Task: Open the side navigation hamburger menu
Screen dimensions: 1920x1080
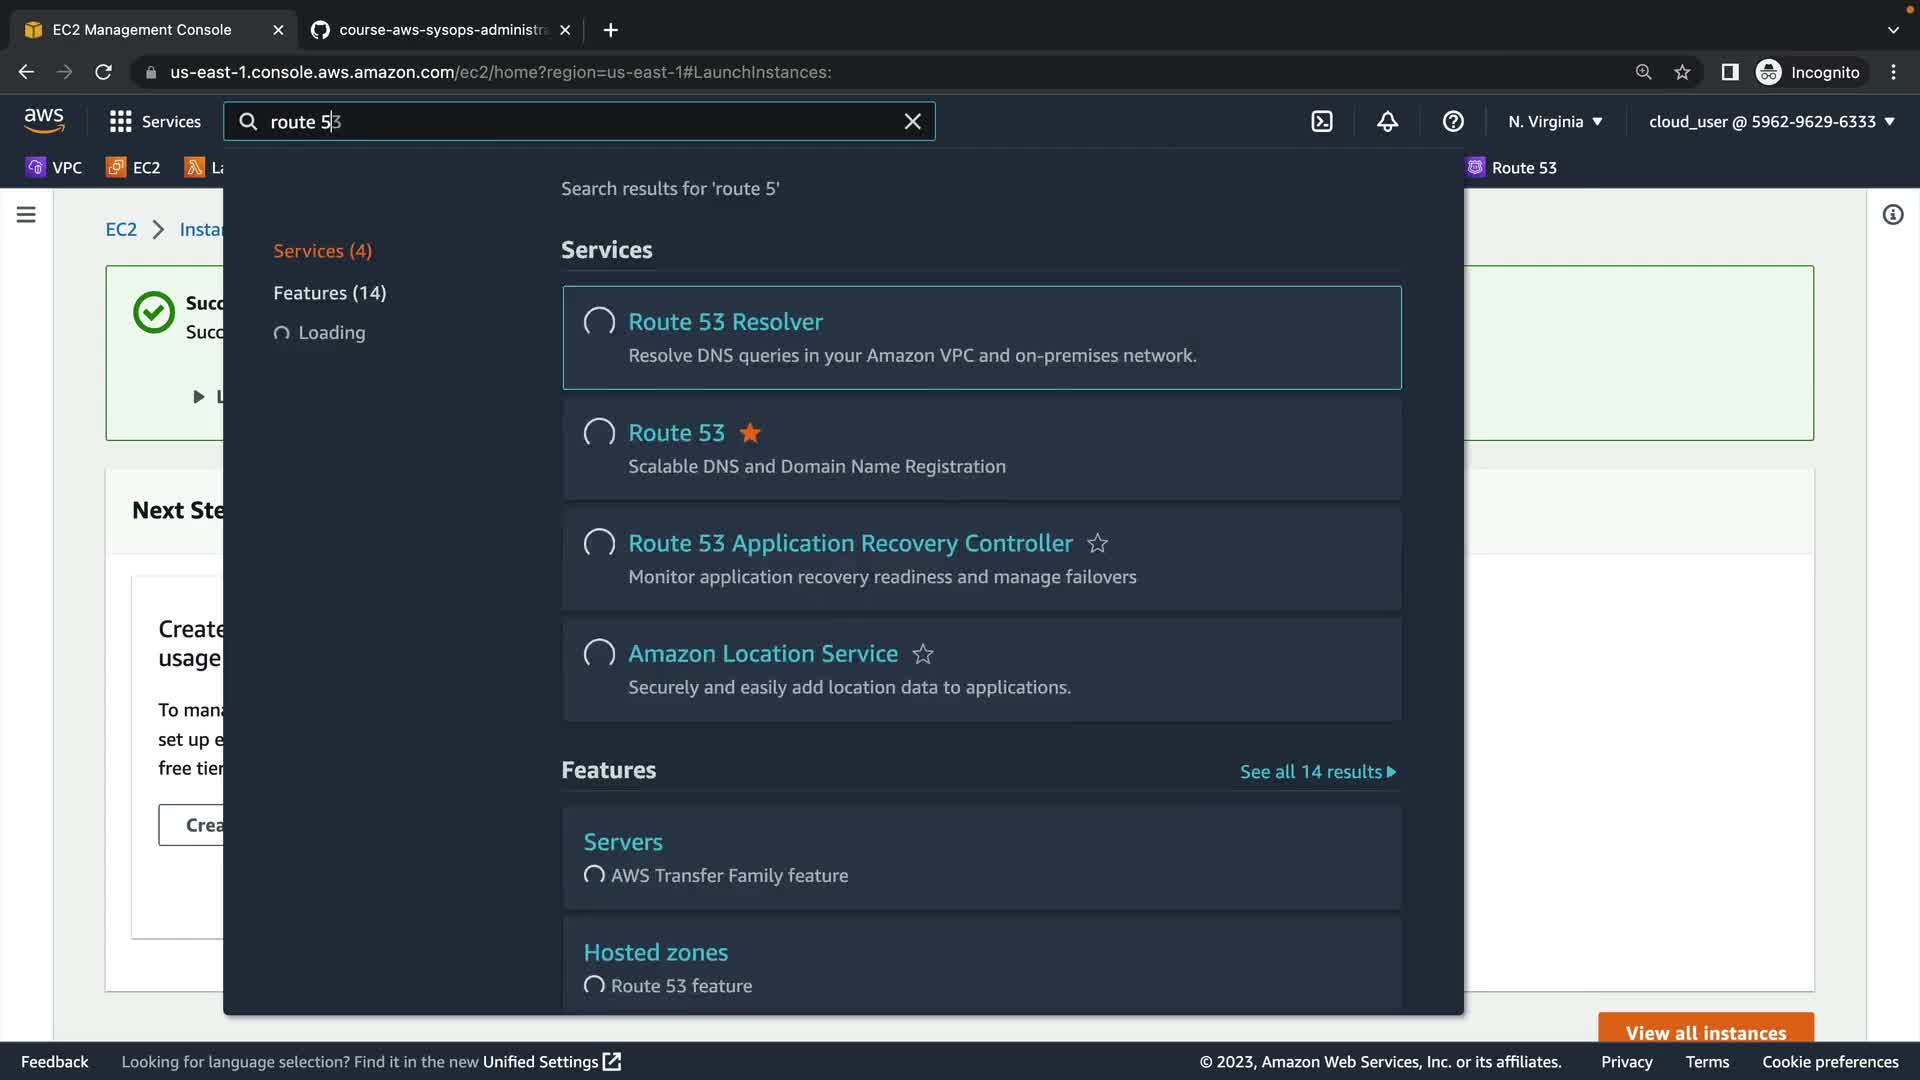Action: [x=26, y=214]
